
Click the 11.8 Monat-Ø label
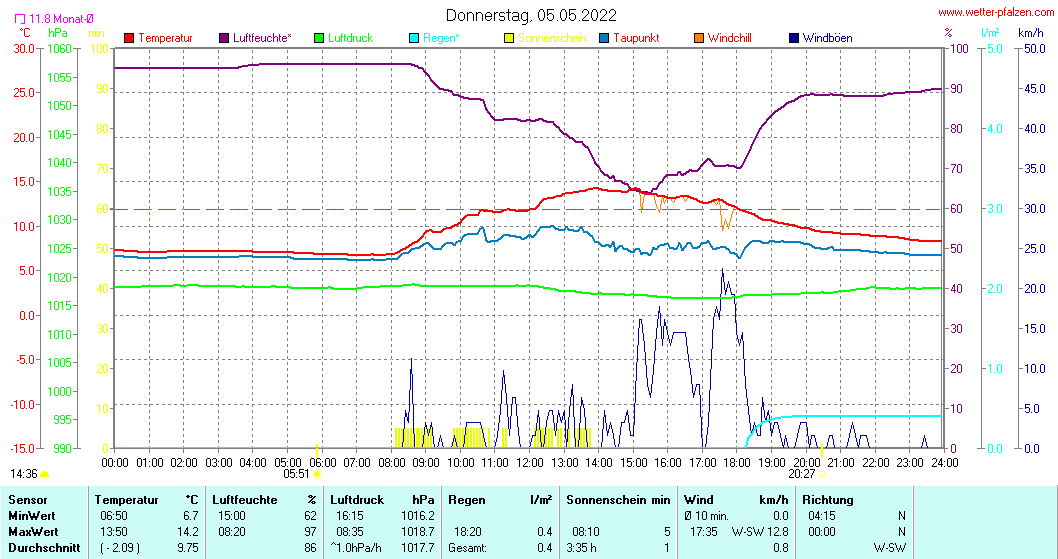click(61, 19)
